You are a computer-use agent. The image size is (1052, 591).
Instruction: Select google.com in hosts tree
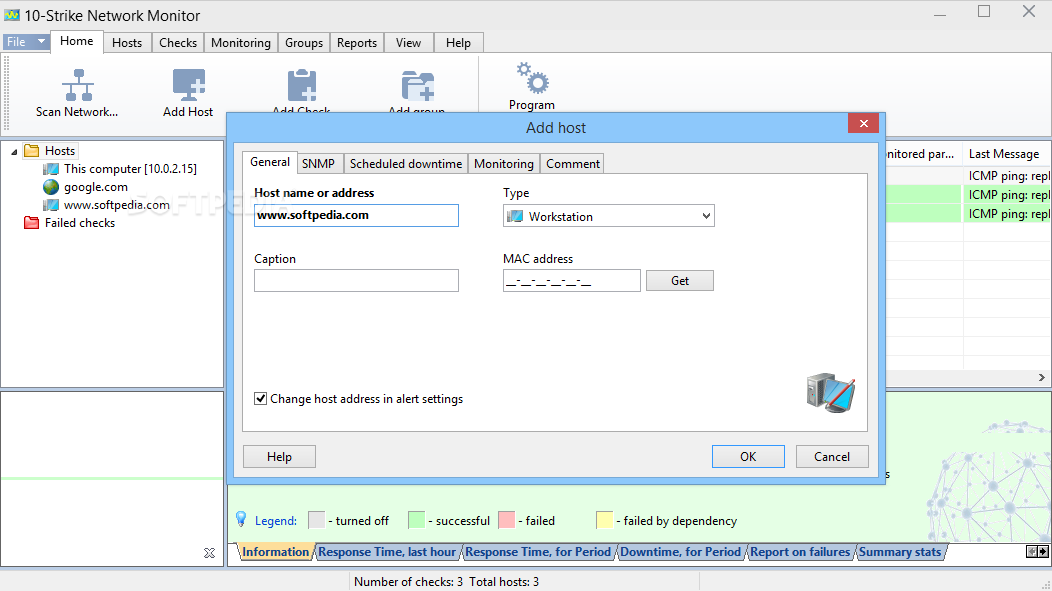pyautogui.click(x=96, y=187)
